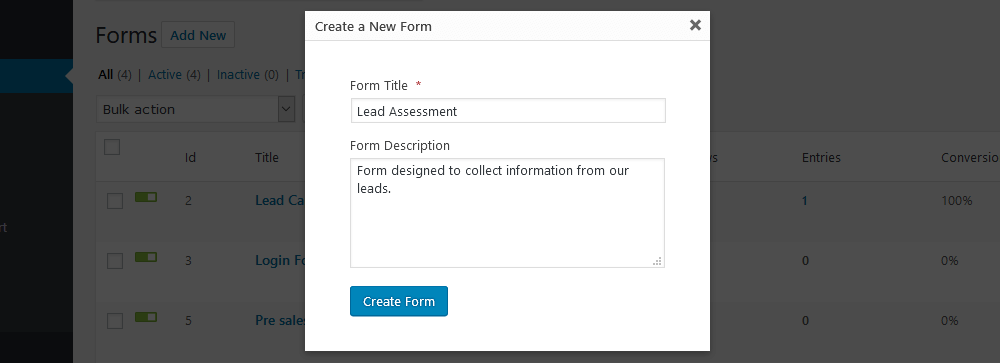
Task: Open entries count link for form 2
Action: [805, 200]
